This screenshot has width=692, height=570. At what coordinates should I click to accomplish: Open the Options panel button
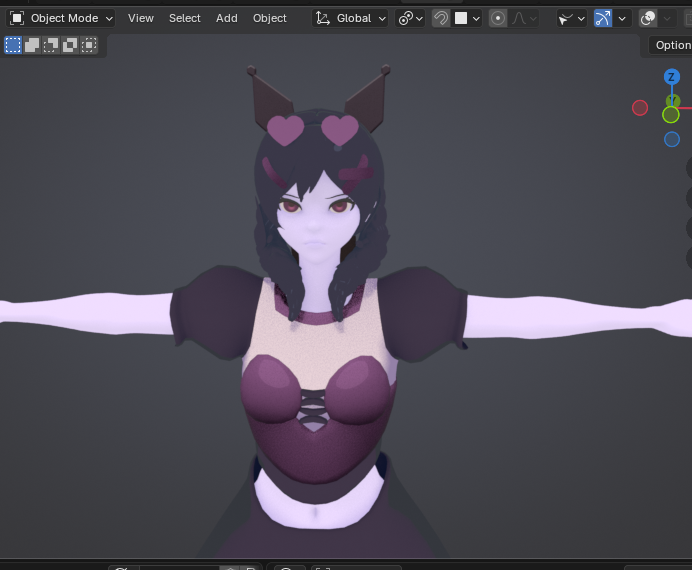pyautogui.click(x=672, y=45)
